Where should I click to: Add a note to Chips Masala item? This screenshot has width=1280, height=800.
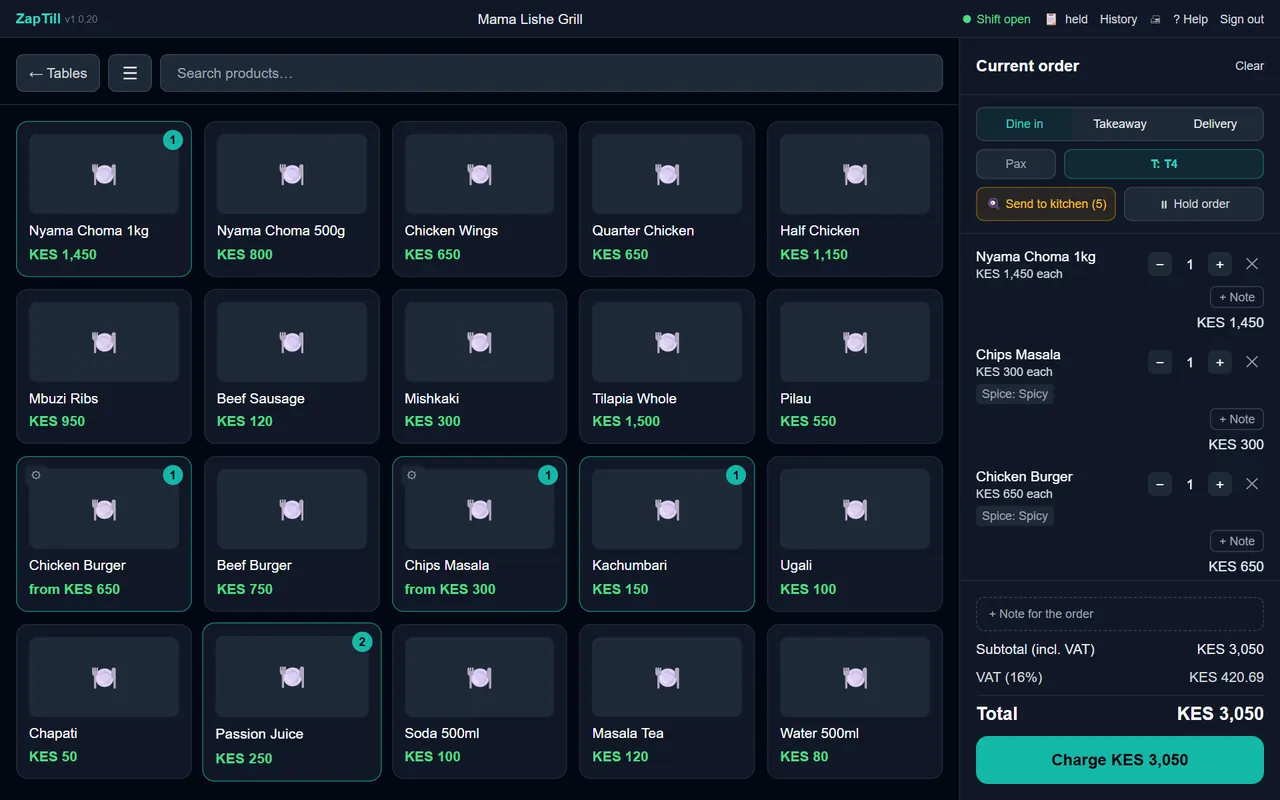pyautogui.click(x=1237, y=419)
